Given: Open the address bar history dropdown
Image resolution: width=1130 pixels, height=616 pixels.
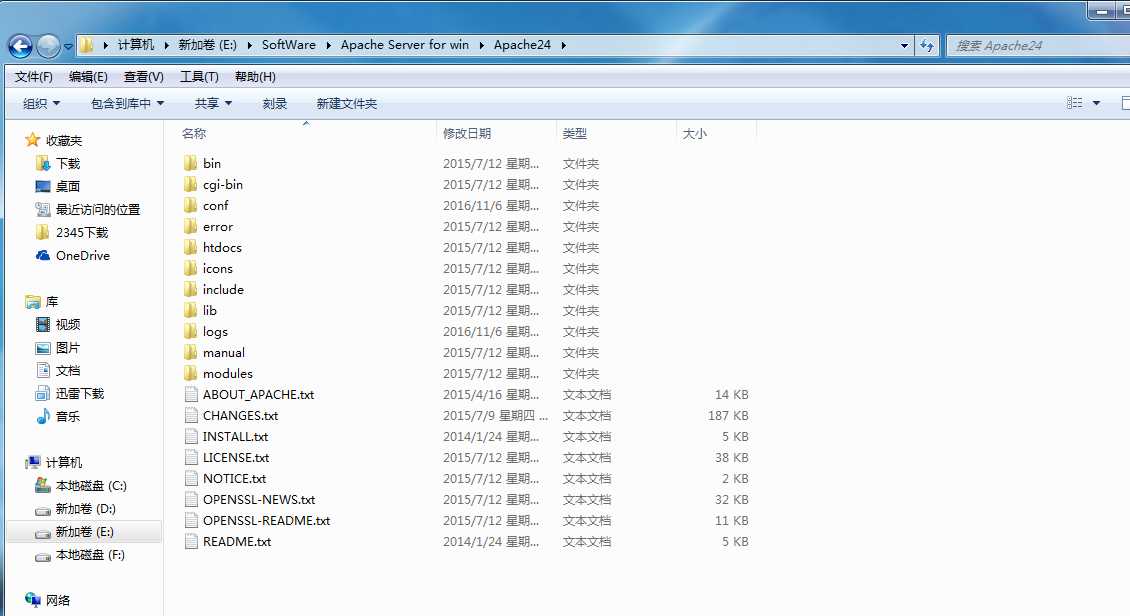Looking at the screenshot, I should [904, 45].
